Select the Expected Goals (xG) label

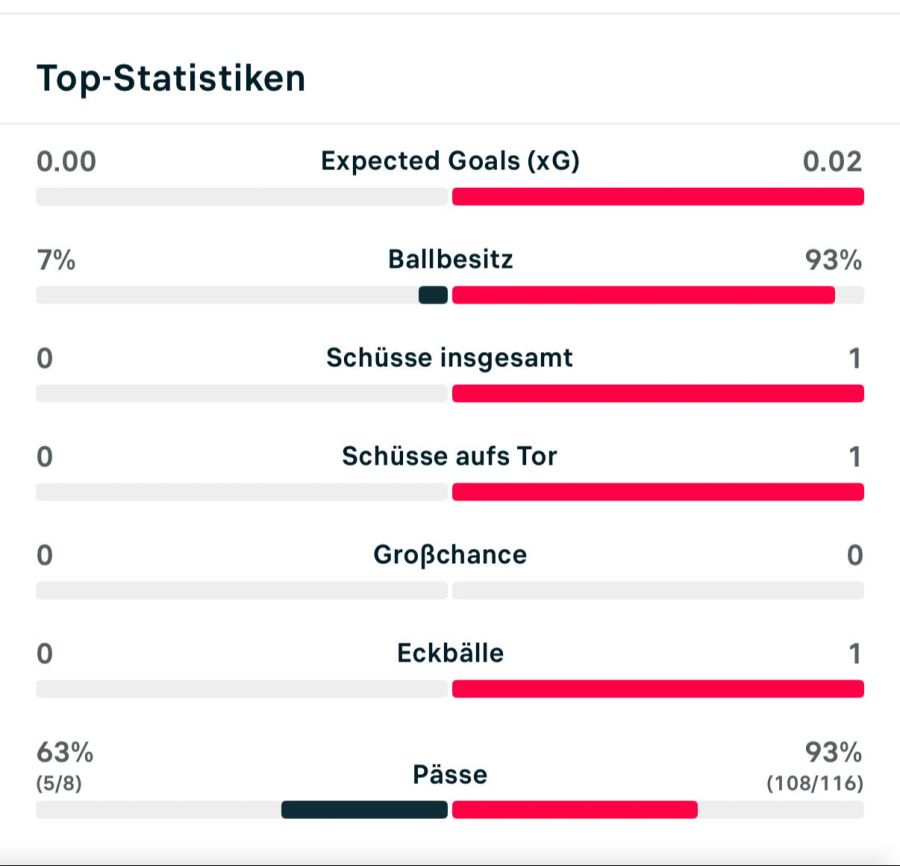point(450,161)
